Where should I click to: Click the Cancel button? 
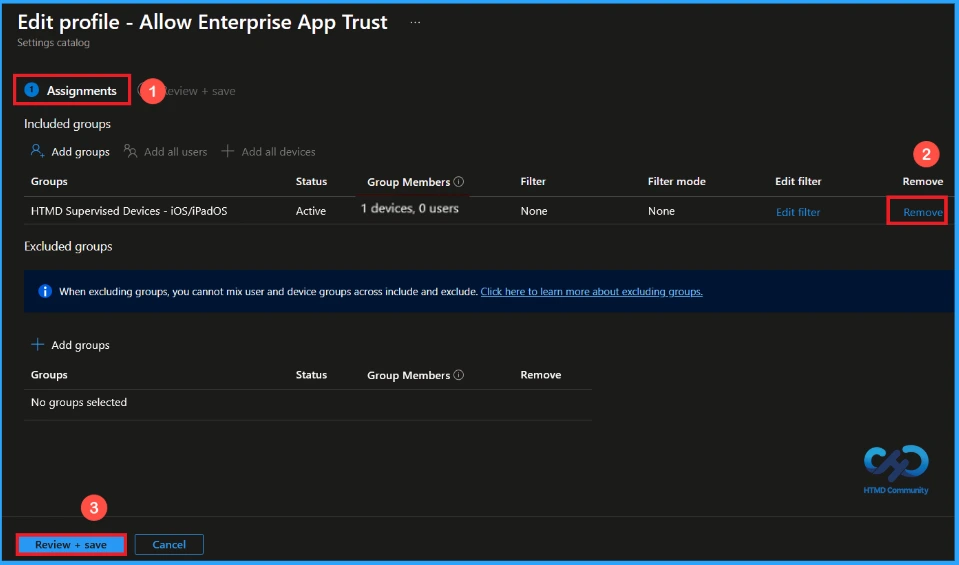click(169, 544)
